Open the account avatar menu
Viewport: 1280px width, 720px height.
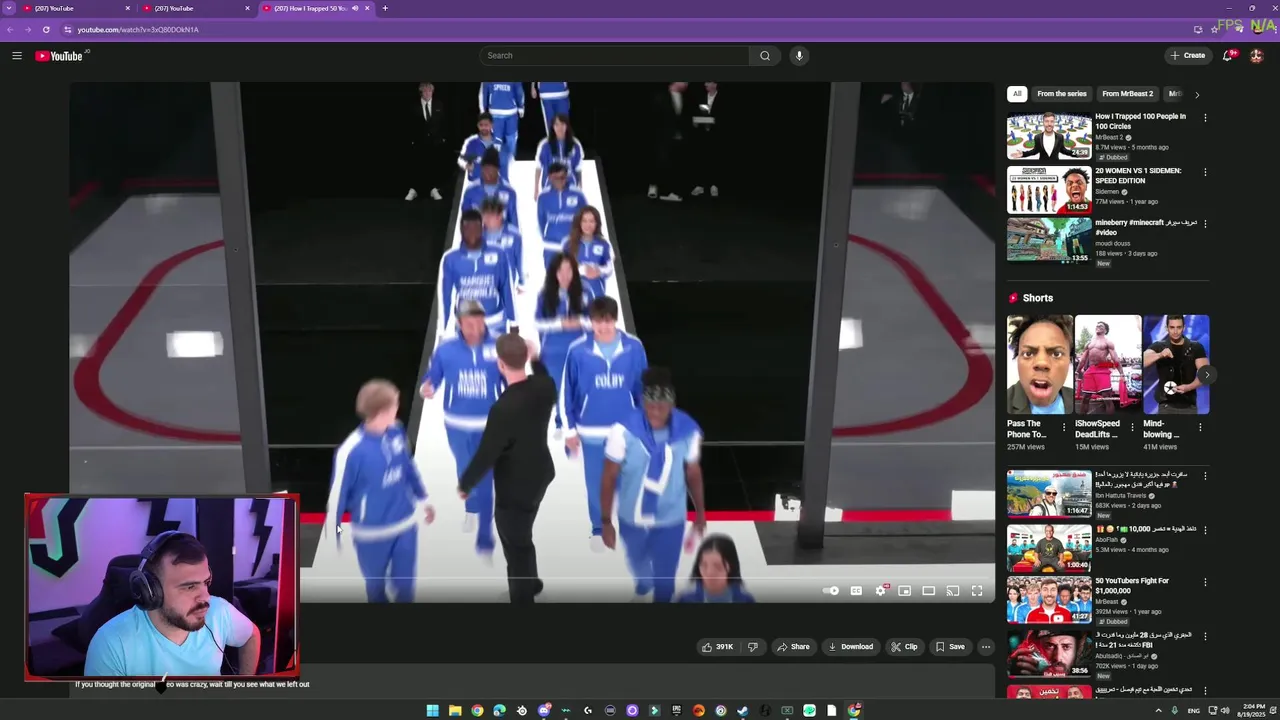pyautogui.click(x=1257, y=56)
